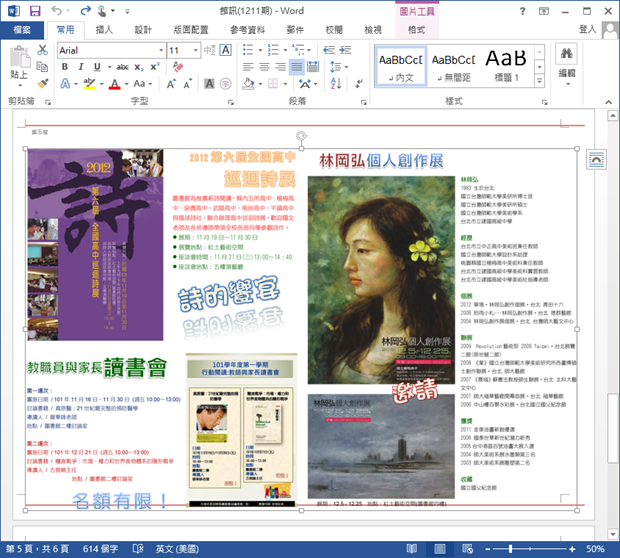Apply the 無間距 style

pos(454,66)
